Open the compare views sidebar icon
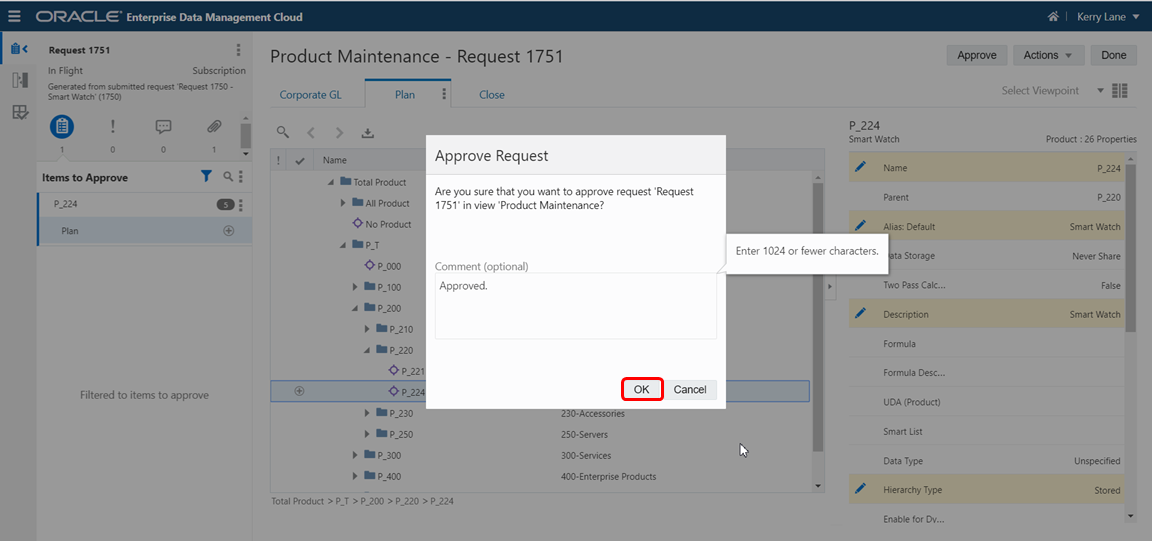Image resolution: width=1152 pixels, height=541 pixels. [x=19, y=80]
